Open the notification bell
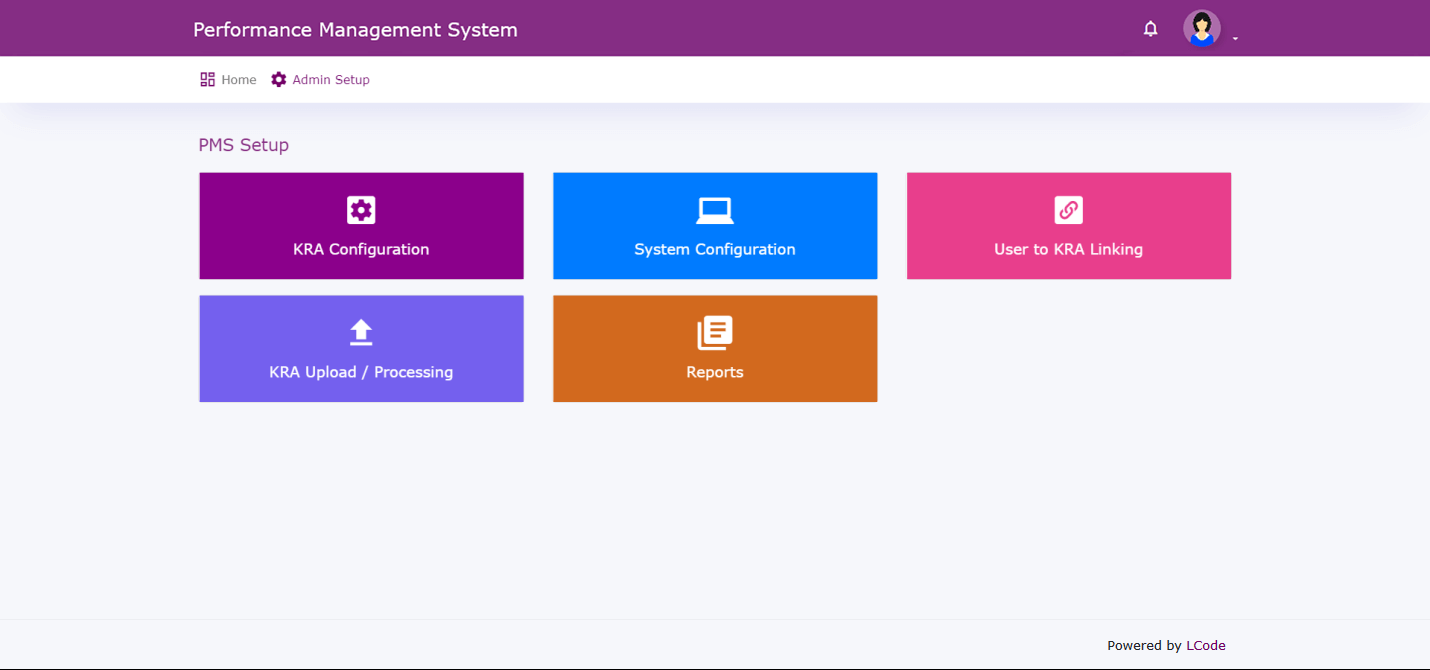 tap(1150, 29)
